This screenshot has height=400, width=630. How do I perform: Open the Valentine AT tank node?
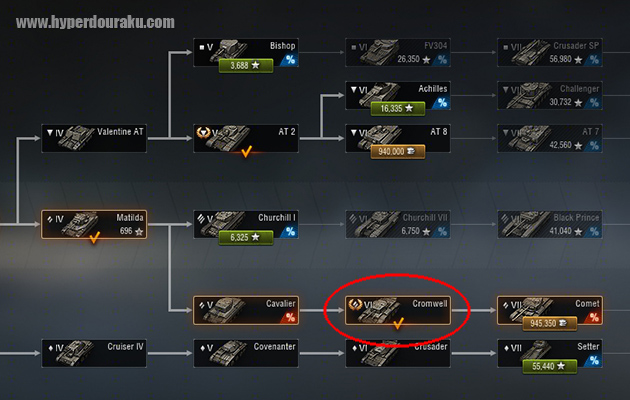click(x=94, y=138)
